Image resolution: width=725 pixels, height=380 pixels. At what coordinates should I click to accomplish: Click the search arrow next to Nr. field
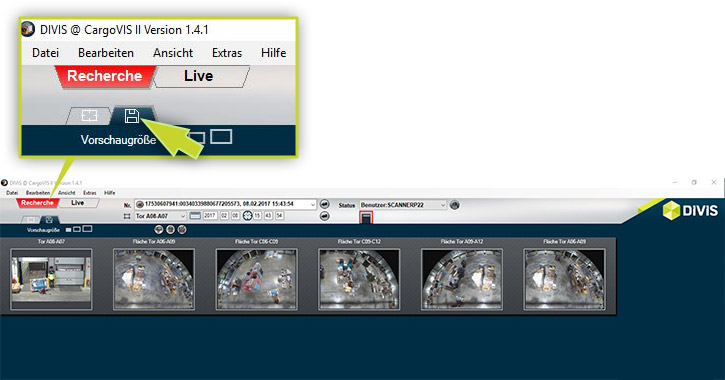325,204
